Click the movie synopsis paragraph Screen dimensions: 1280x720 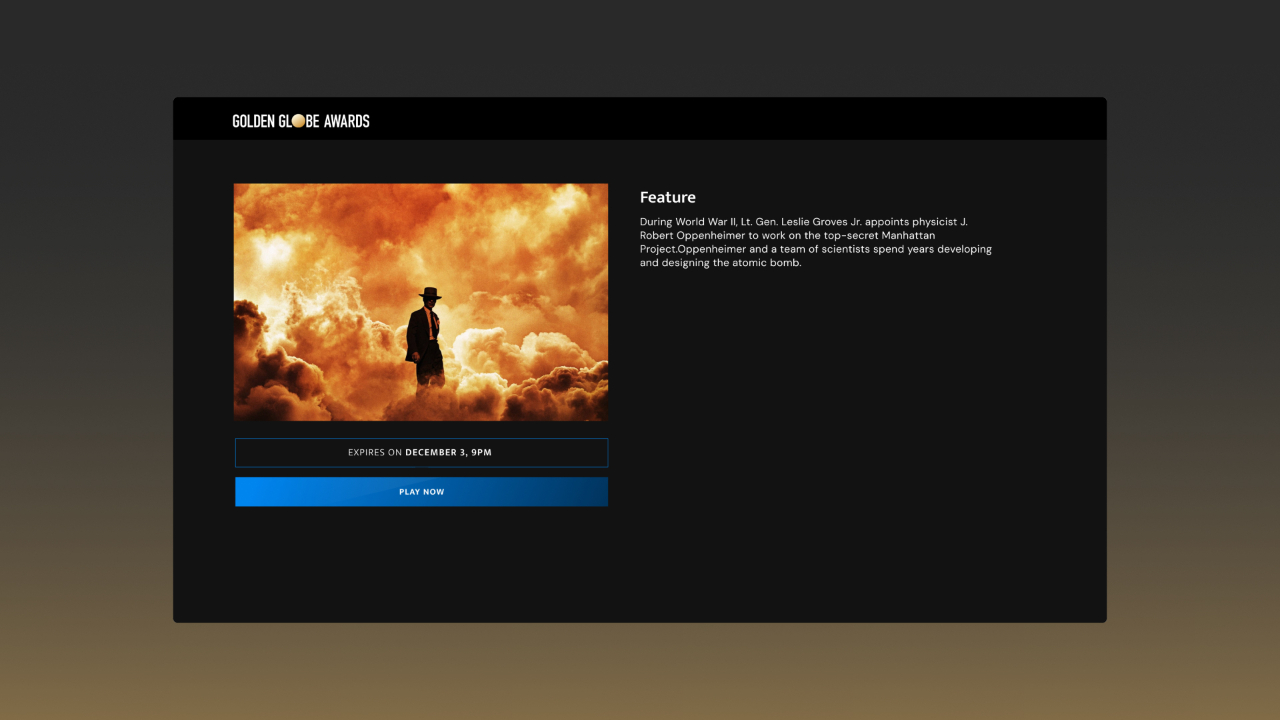(814, 241)
